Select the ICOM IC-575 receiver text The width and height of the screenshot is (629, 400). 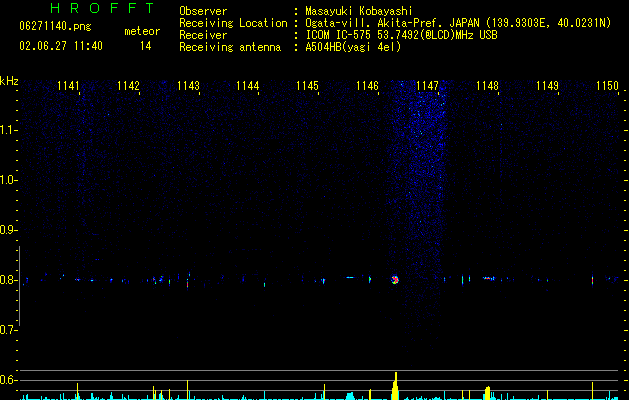pos(401,35)
